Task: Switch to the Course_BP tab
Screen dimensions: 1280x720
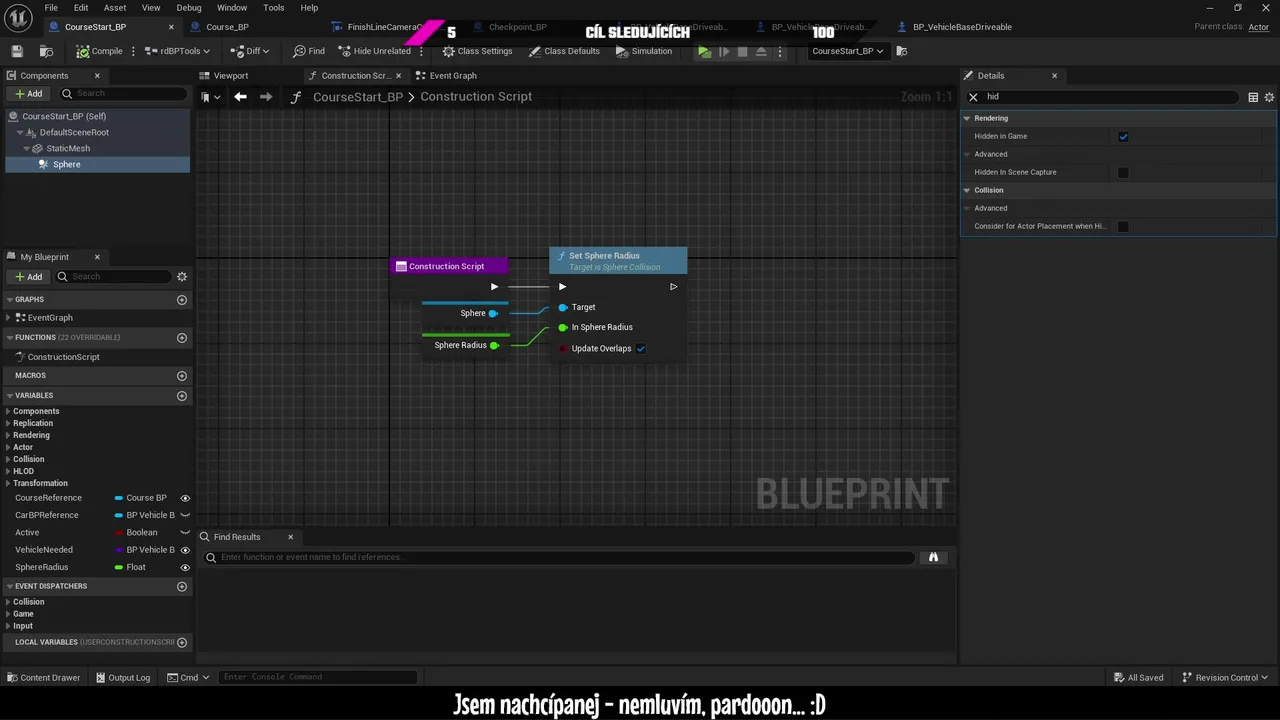Action: [227, 27]
